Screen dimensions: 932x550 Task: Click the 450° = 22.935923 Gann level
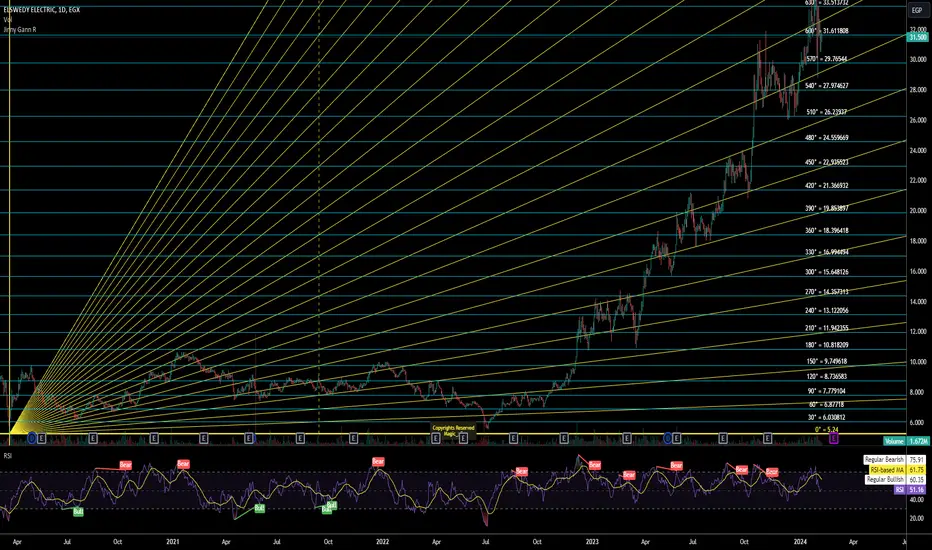827,162
